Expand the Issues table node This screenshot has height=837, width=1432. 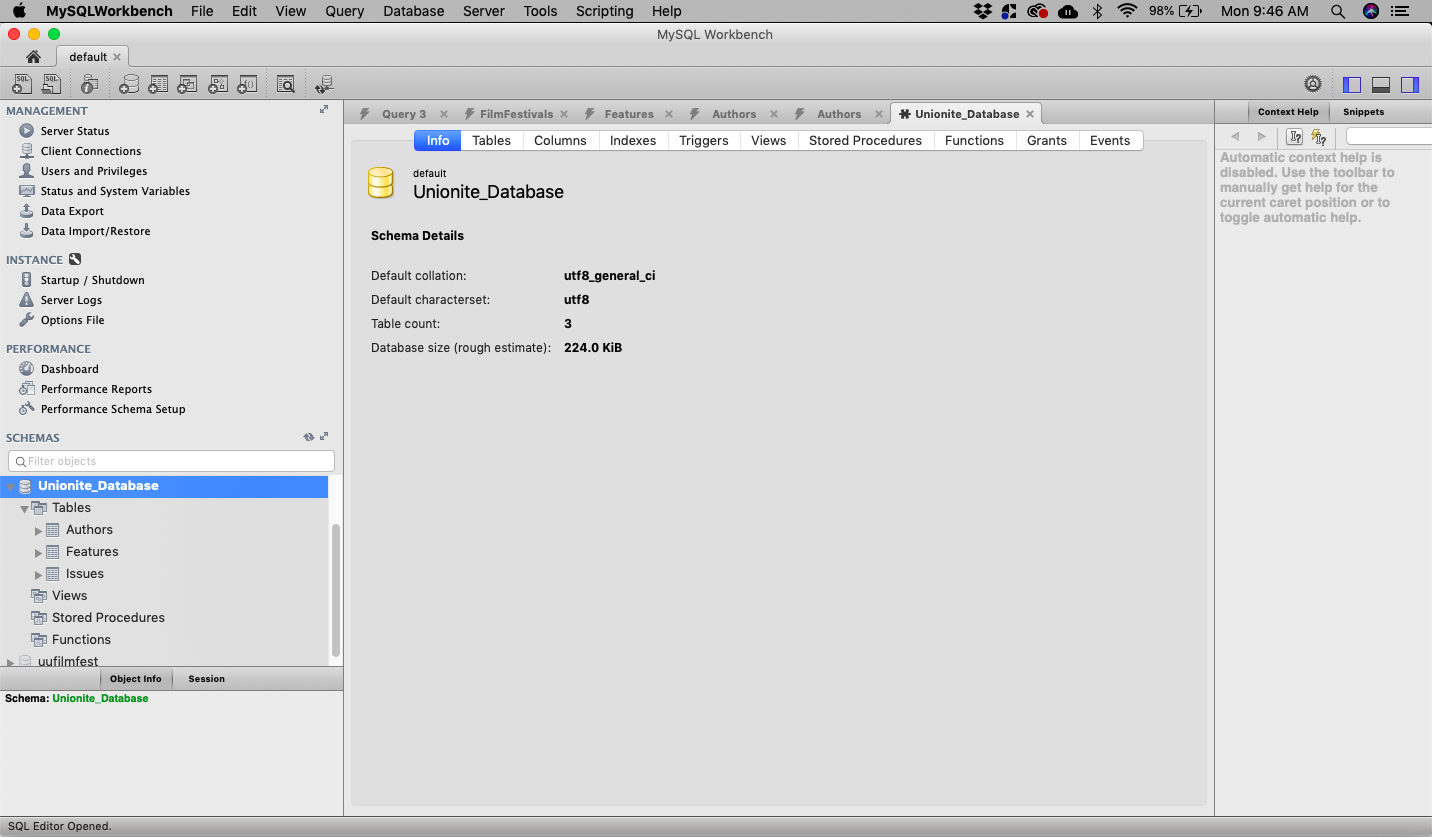(39, 574)
